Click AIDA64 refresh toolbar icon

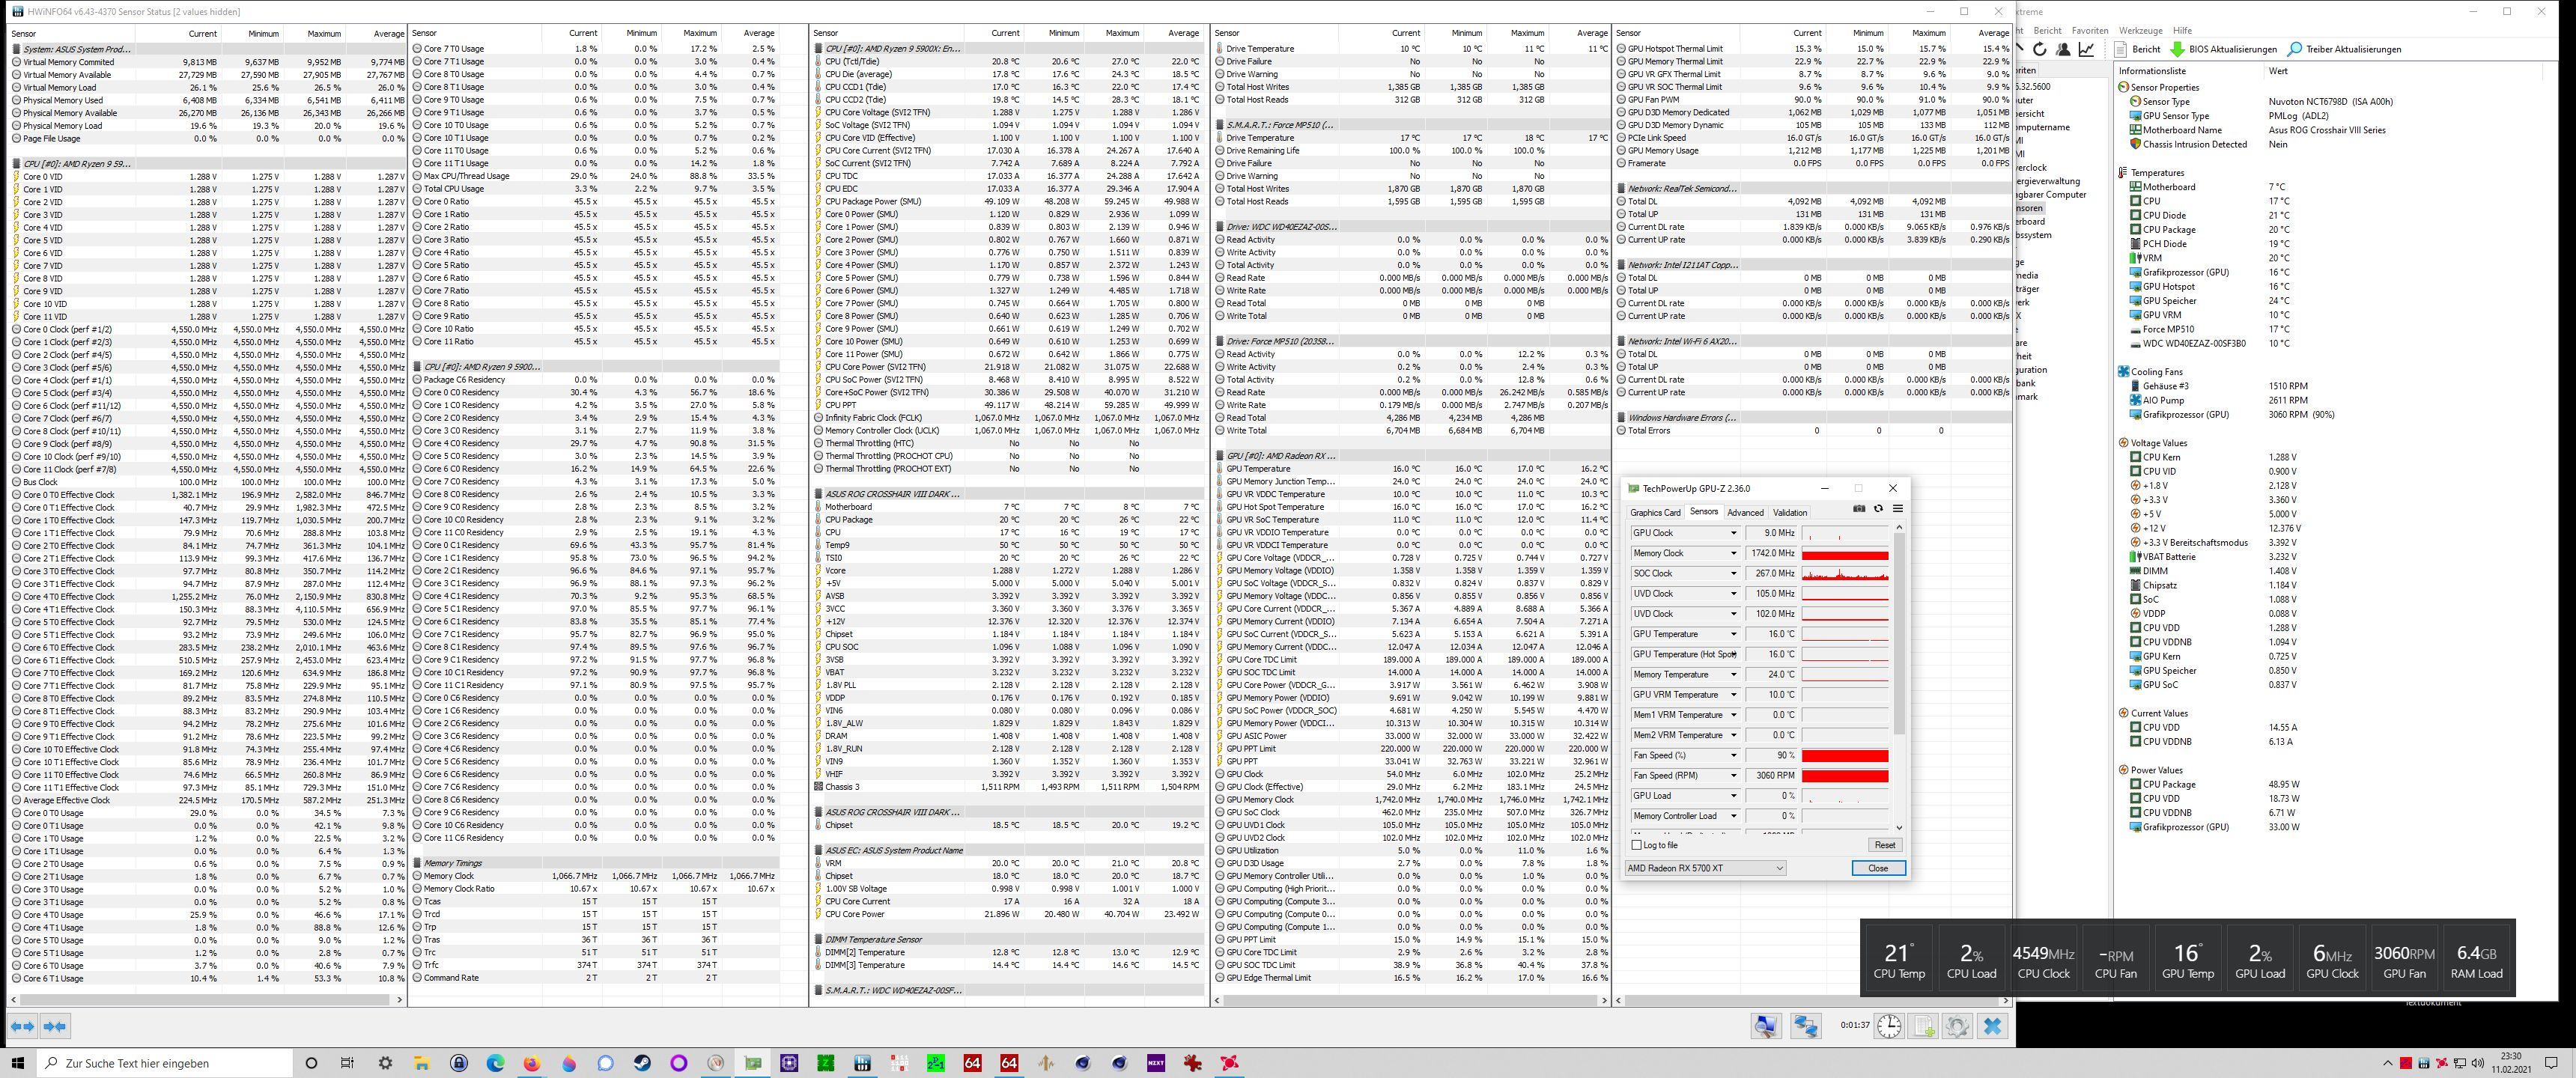2040,49
